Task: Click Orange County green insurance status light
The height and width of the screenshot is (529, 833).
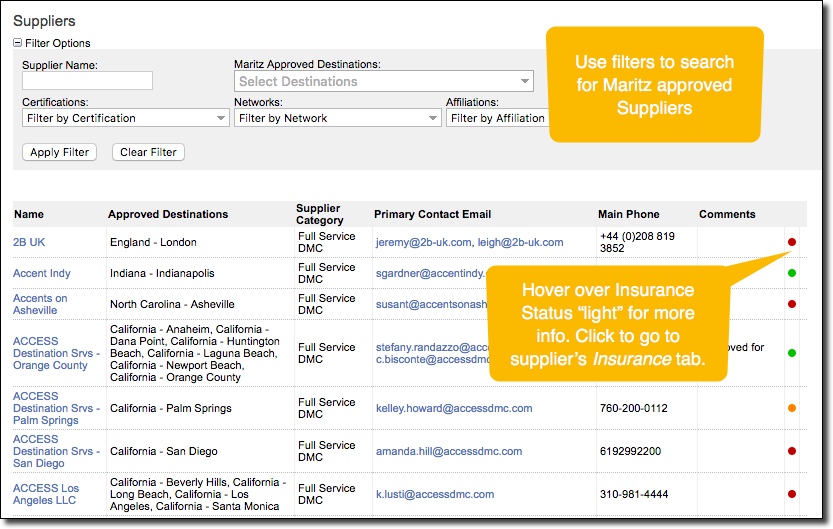Action: click(792, 353)
